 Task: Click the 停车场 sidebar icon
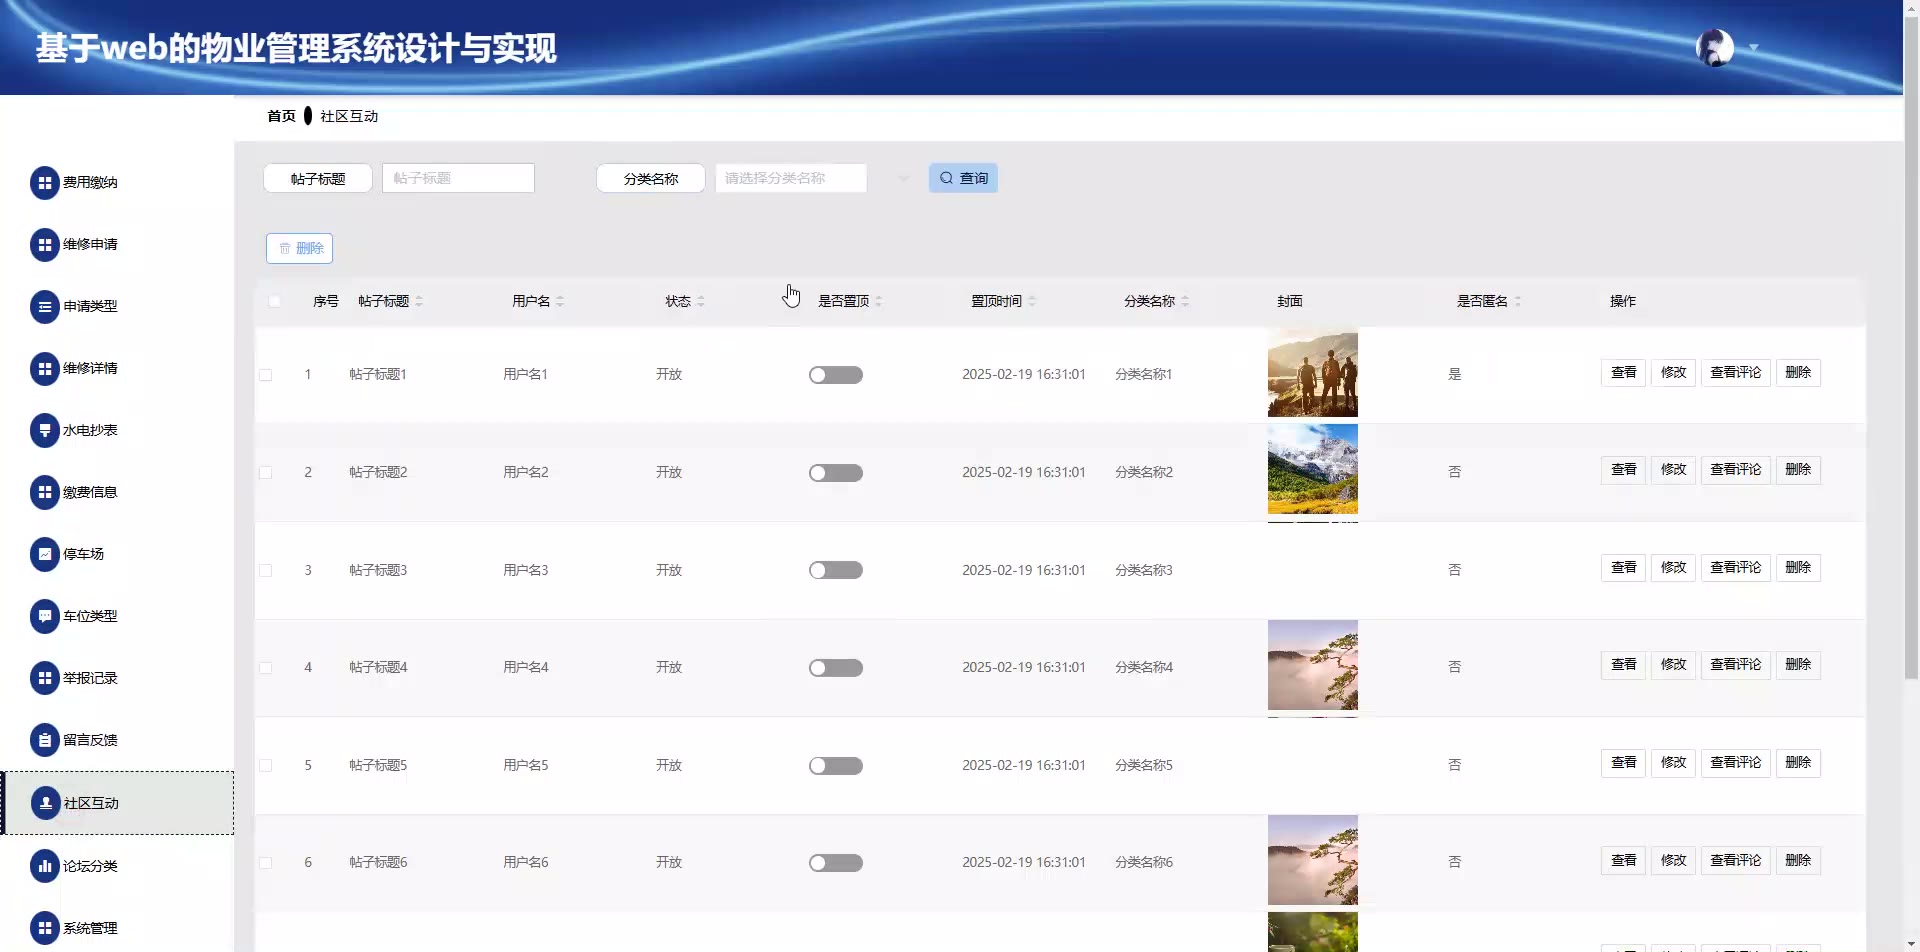[45, 554]
